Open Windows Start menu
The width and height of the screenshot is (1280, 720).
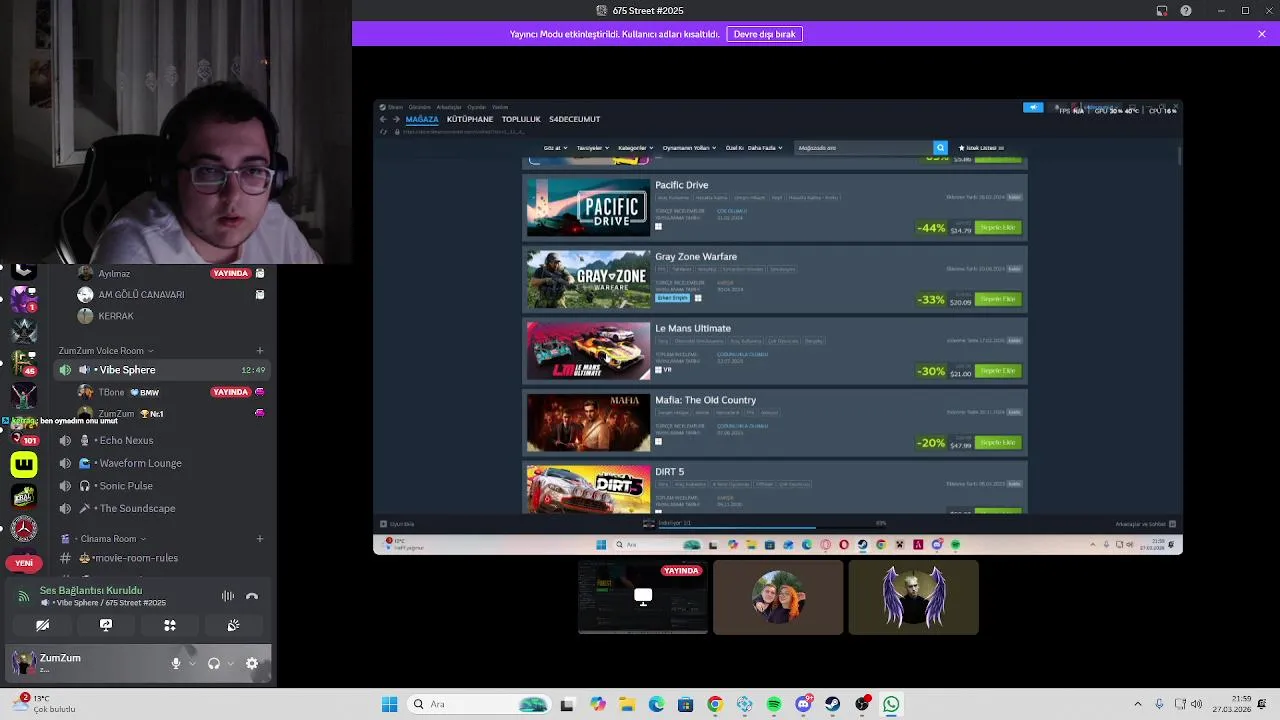point(389,704)
